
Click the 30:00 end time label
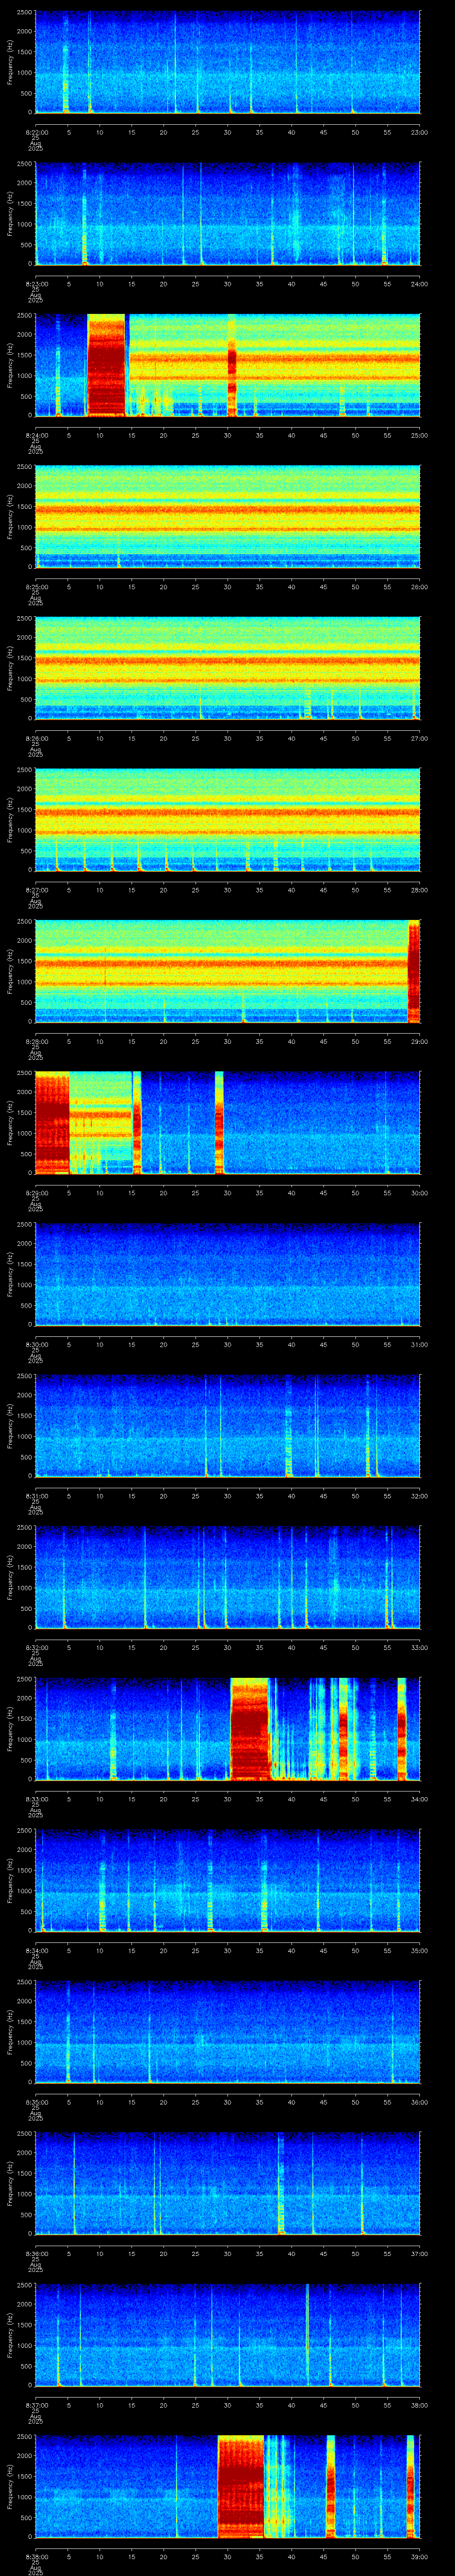pyautogui.click(x=419, y=1194)
